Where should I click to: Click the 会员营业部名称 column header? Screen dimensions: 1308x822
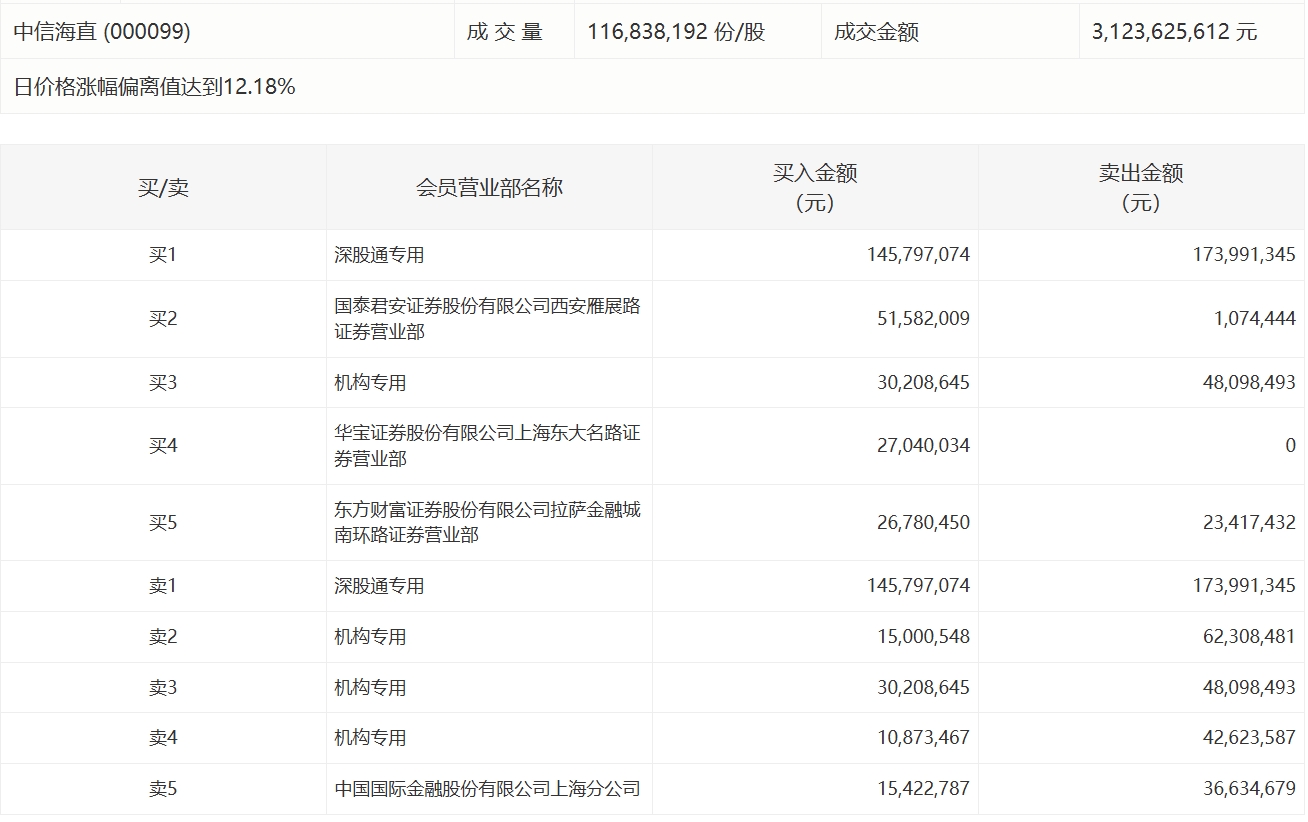[x=489, y=188]
